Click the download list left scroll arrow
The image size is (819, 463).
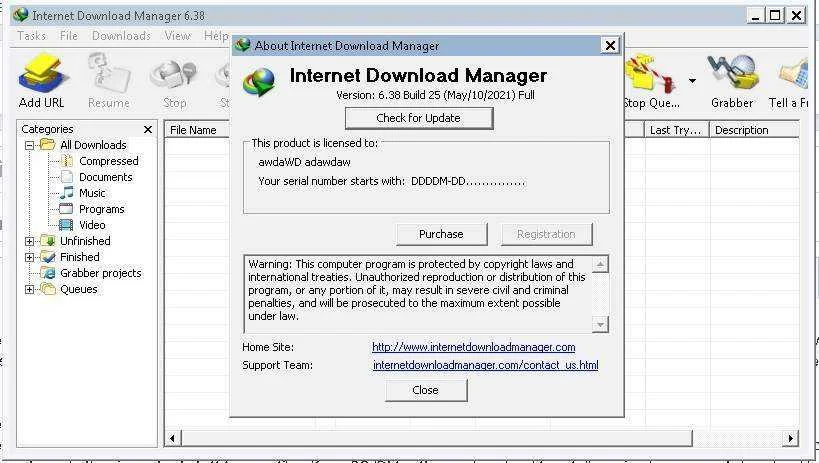click(x=173, y=438)
